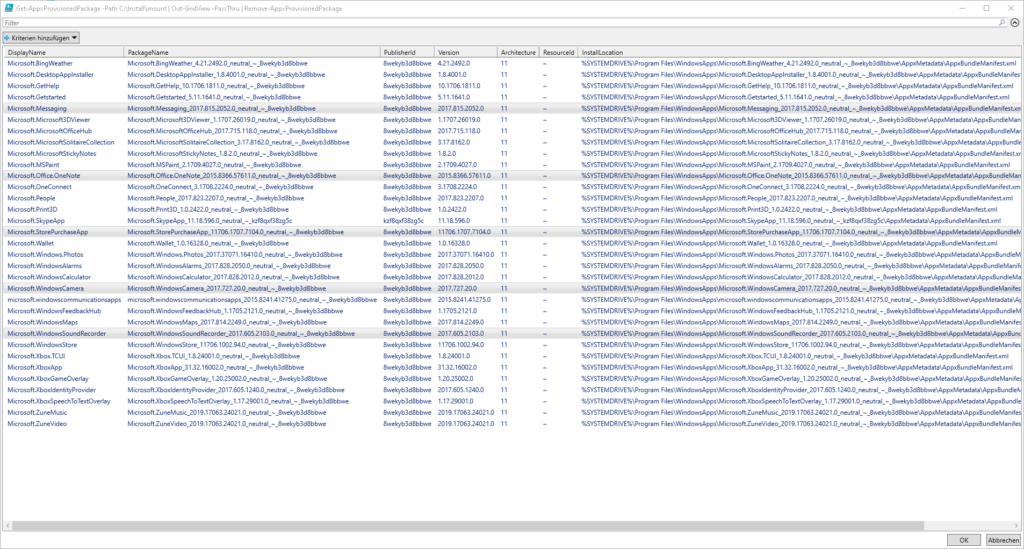
Task: Select the Microsoft.Xbox.TCUI row
Action: click(x=512, y=356)
